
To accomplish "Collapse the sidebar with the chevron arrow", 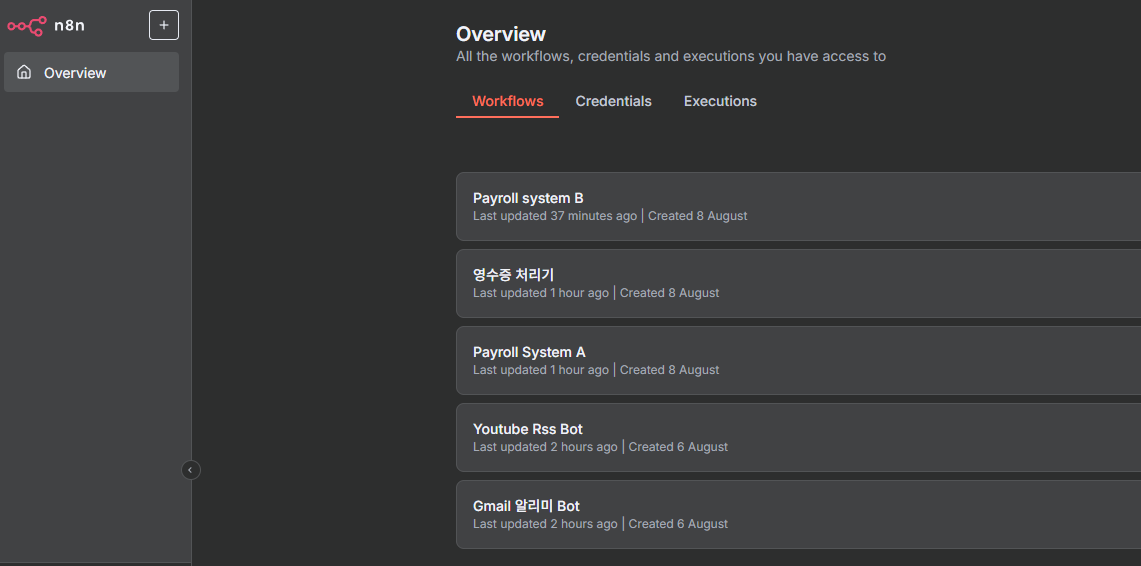I will click(191, 470).
